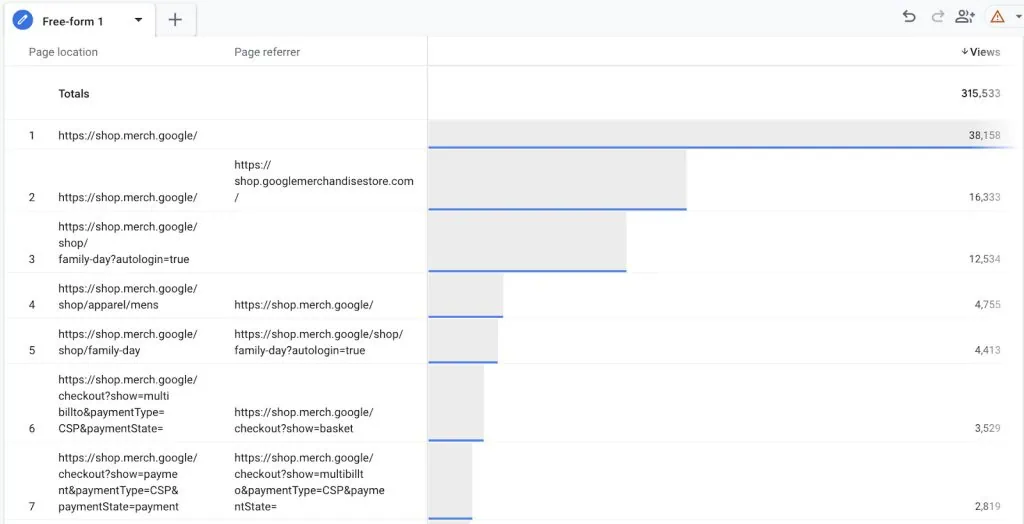Click the bar chart cell for row 3

(527, 242)
